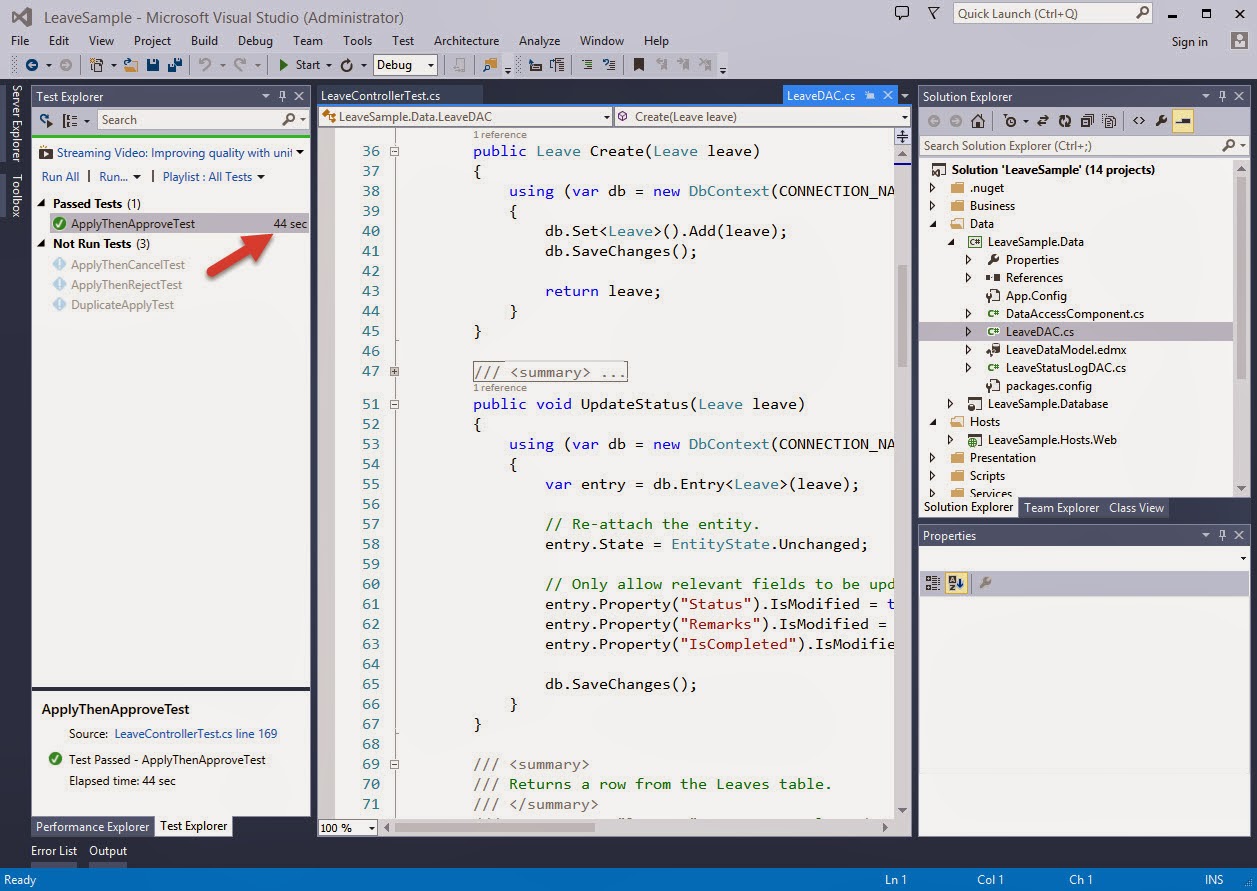Switch to the LeaveControllerTest.cs tab
The image size is (1257, 891).
pos(380,96)
